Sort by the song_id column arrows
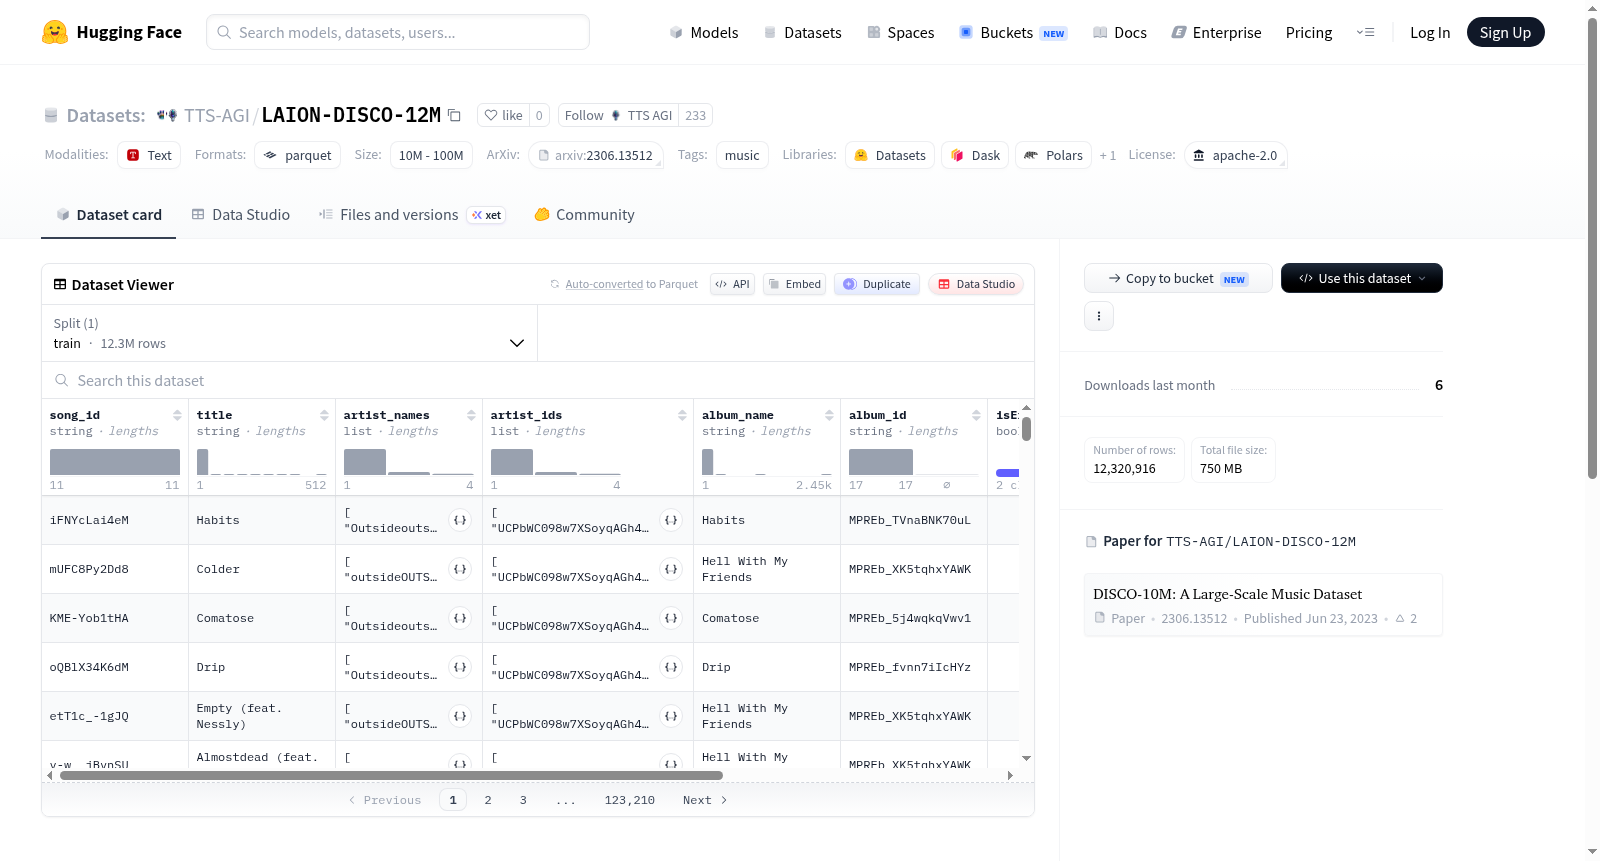1600x861 pixels. 177,415
